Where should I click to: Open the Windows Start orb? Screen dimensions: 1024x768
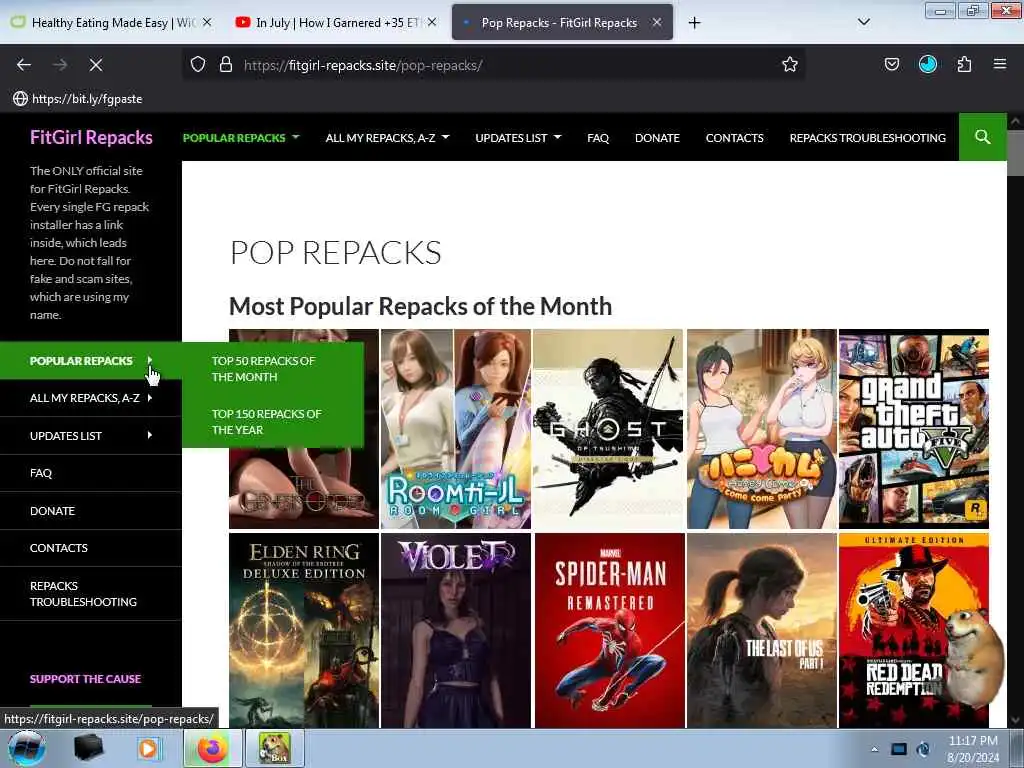(x=26, y=748)
